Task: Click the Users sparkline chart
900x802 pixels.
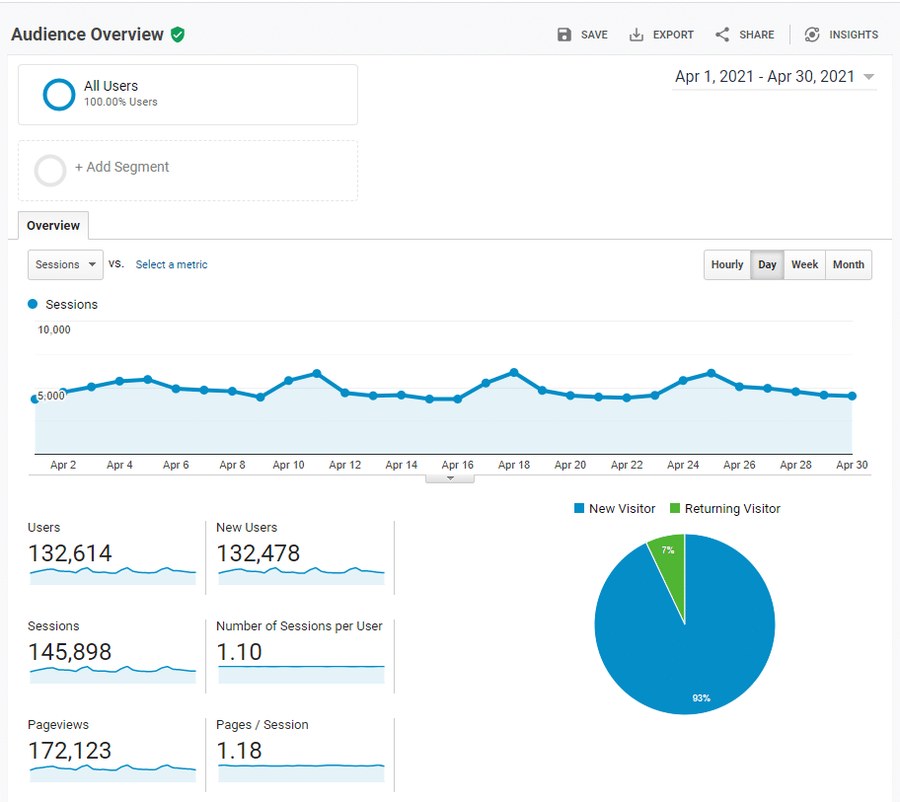Action: coord(113,576)
